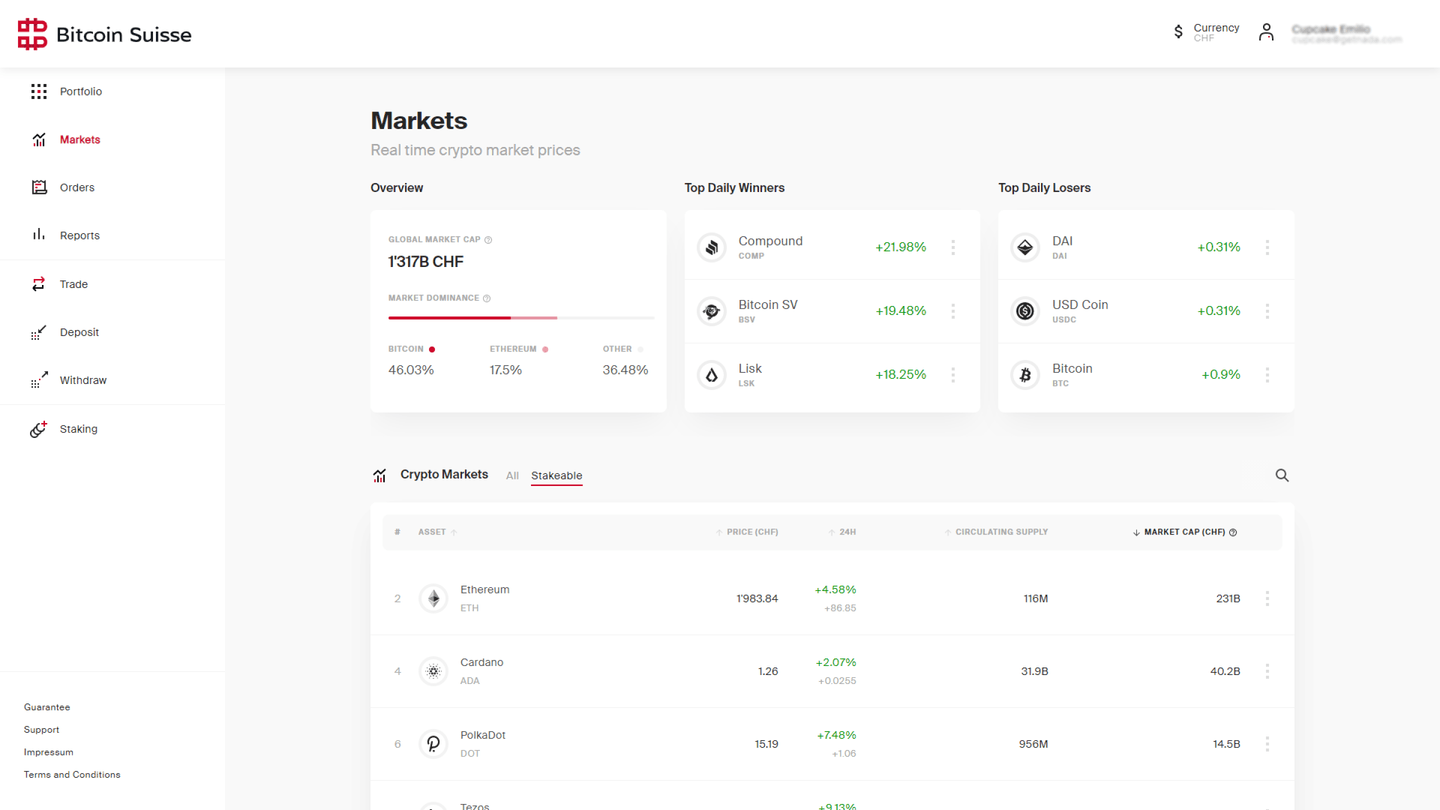This screenshot has width=1440, height=810.
Task: Select the Deposit sidebar item
Action: point(79,332)
